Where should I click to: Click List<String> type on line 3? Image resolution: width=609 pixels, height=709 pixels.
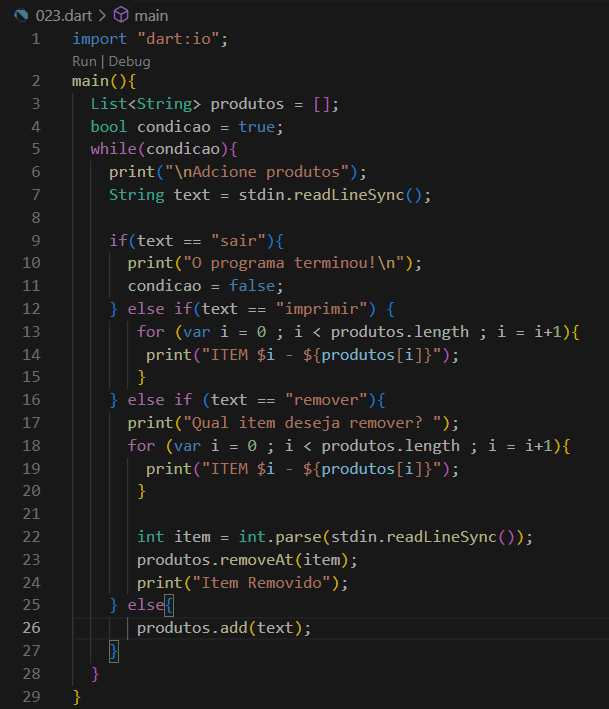click(146, 104)
